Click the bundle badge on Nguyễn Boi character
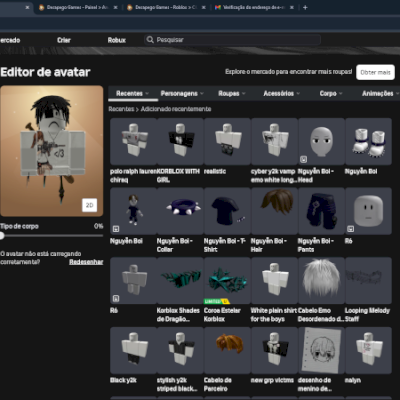This screenshot has width=400, height=400. click(116, 229)
